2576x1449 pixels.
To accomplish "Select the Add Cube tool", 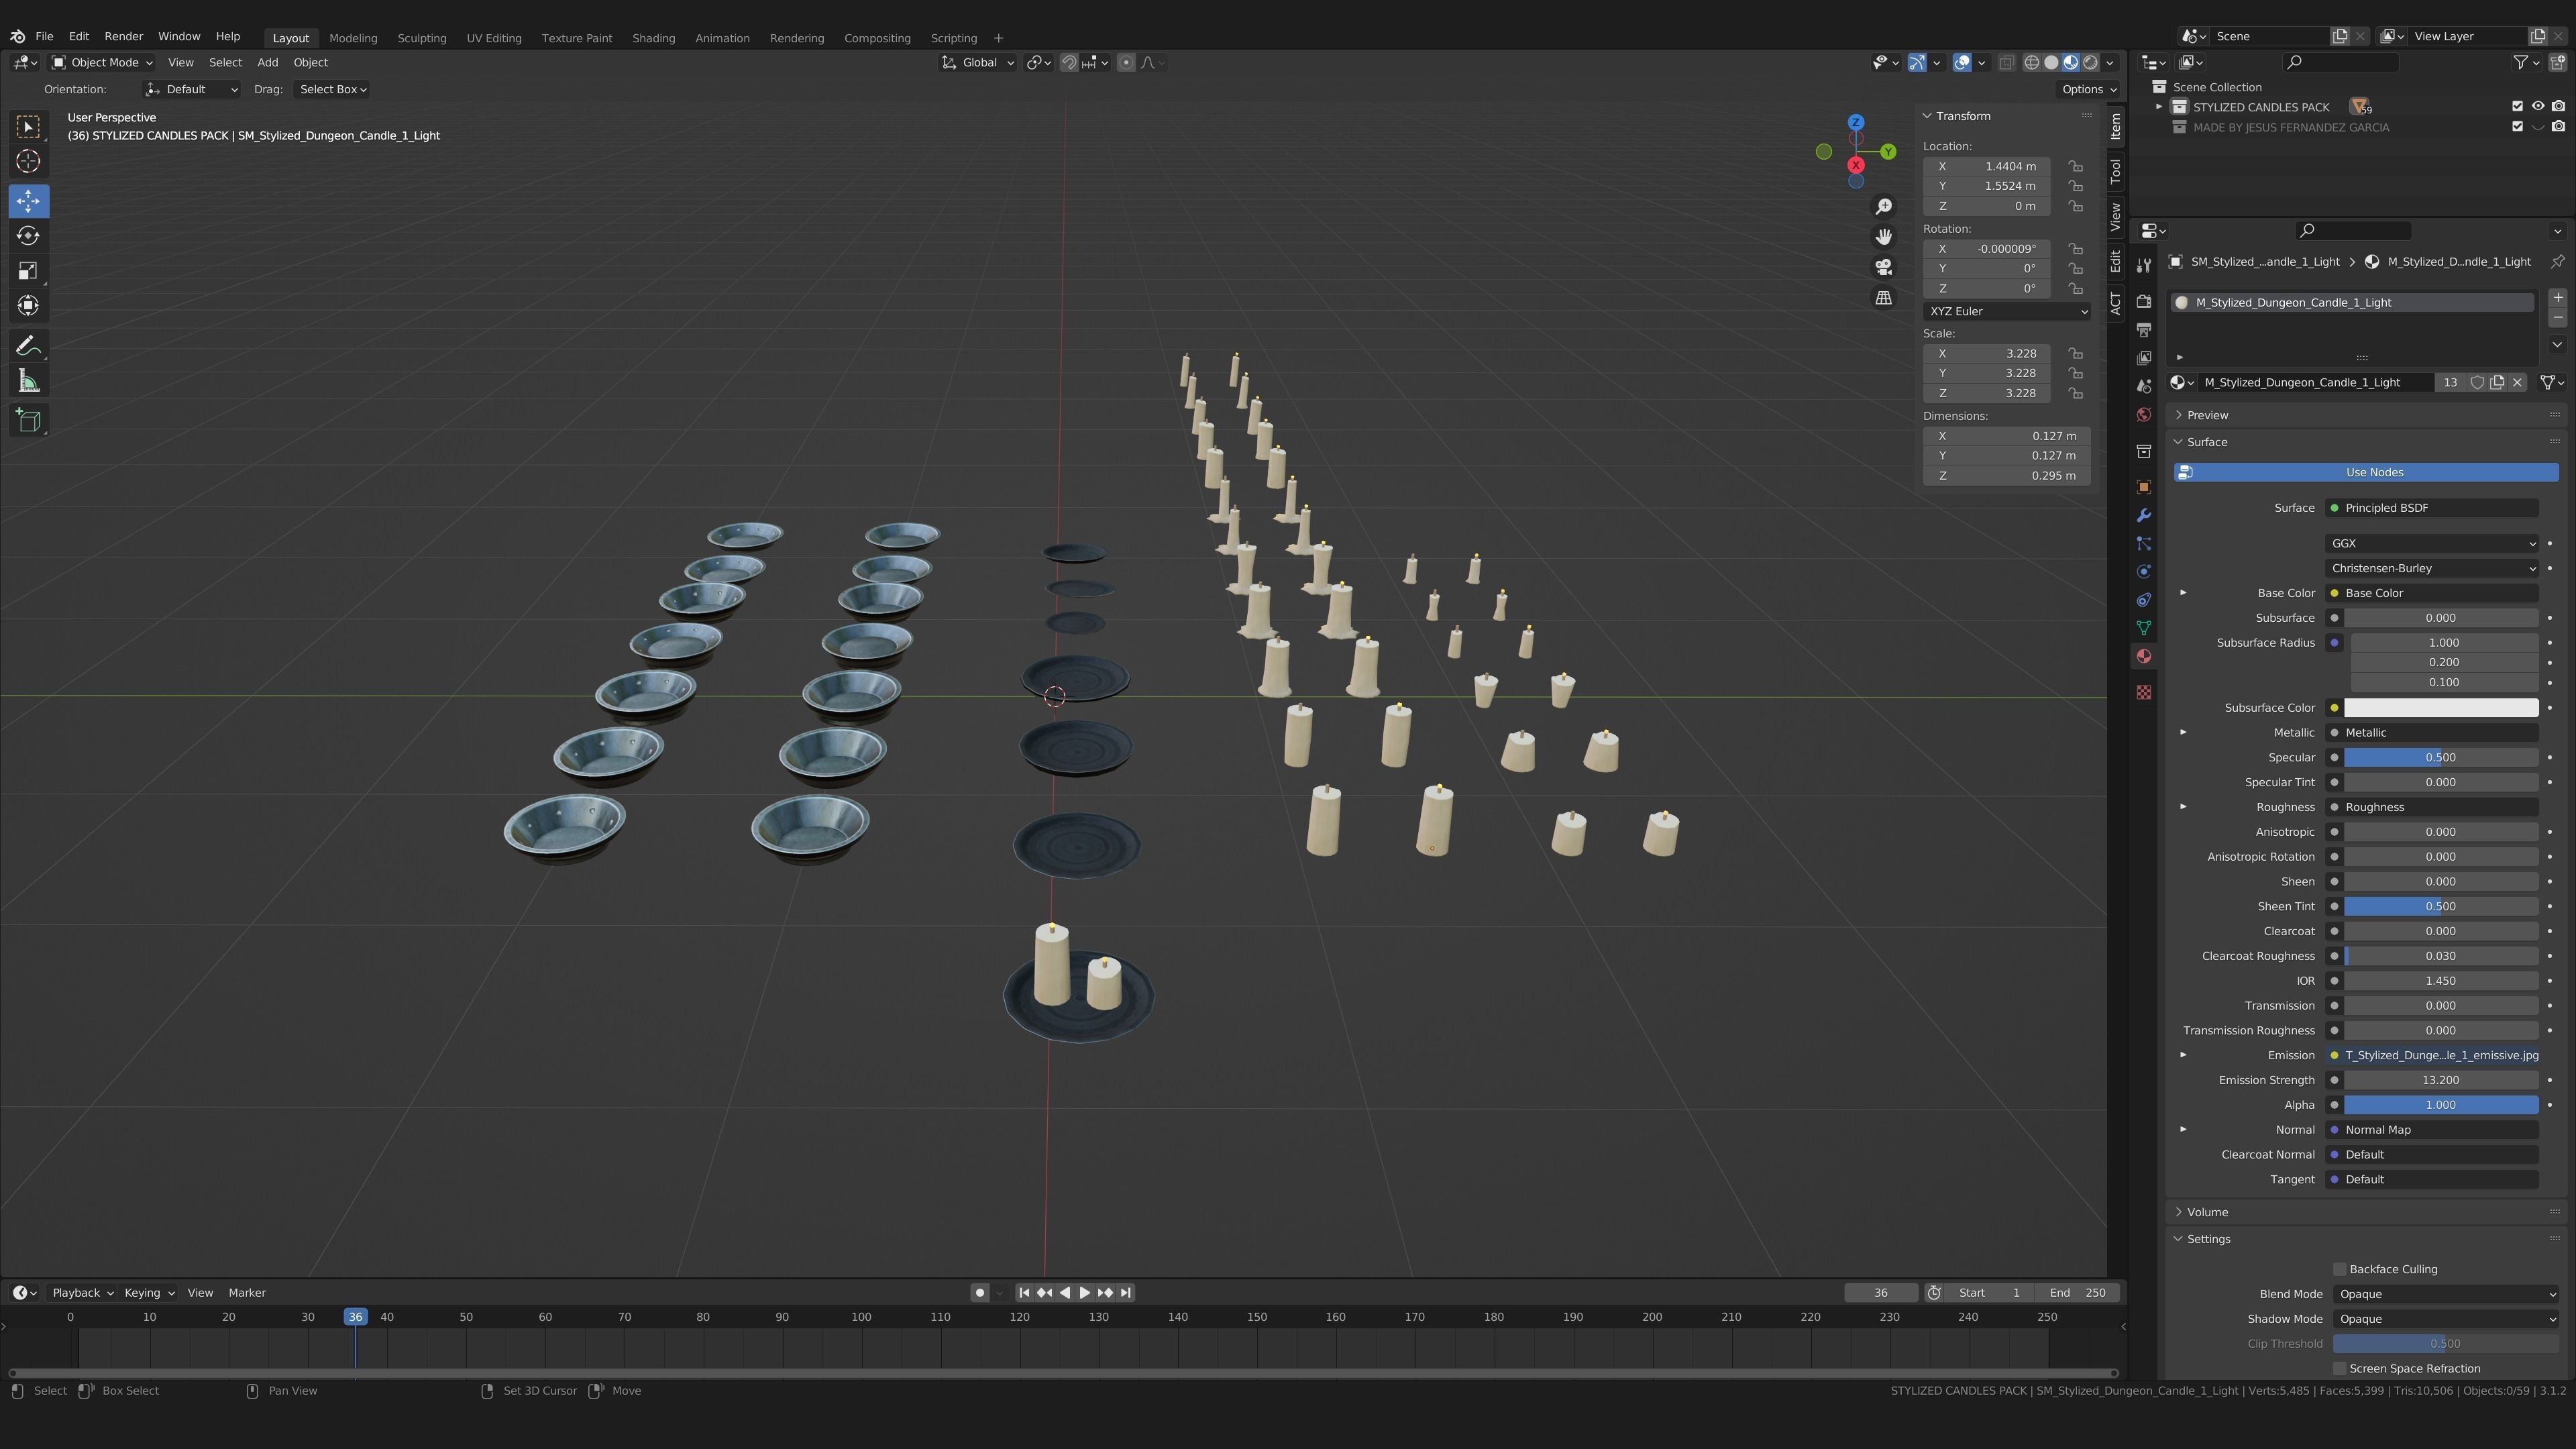I will pyautogui.click(x=28, y=420).
